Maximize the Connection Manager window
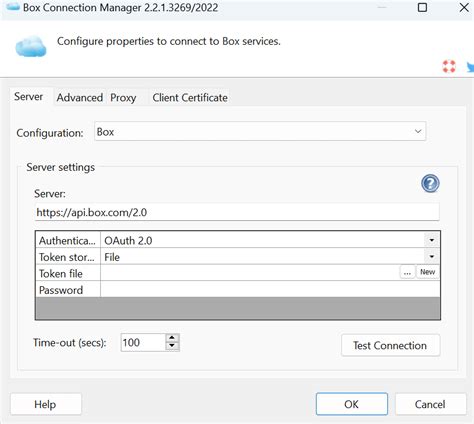 point(422,7)
